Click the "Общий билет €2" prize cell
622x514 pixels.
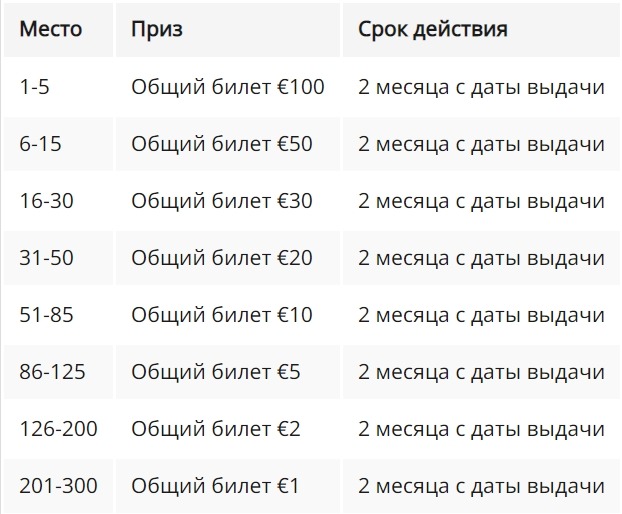point(216,430)
